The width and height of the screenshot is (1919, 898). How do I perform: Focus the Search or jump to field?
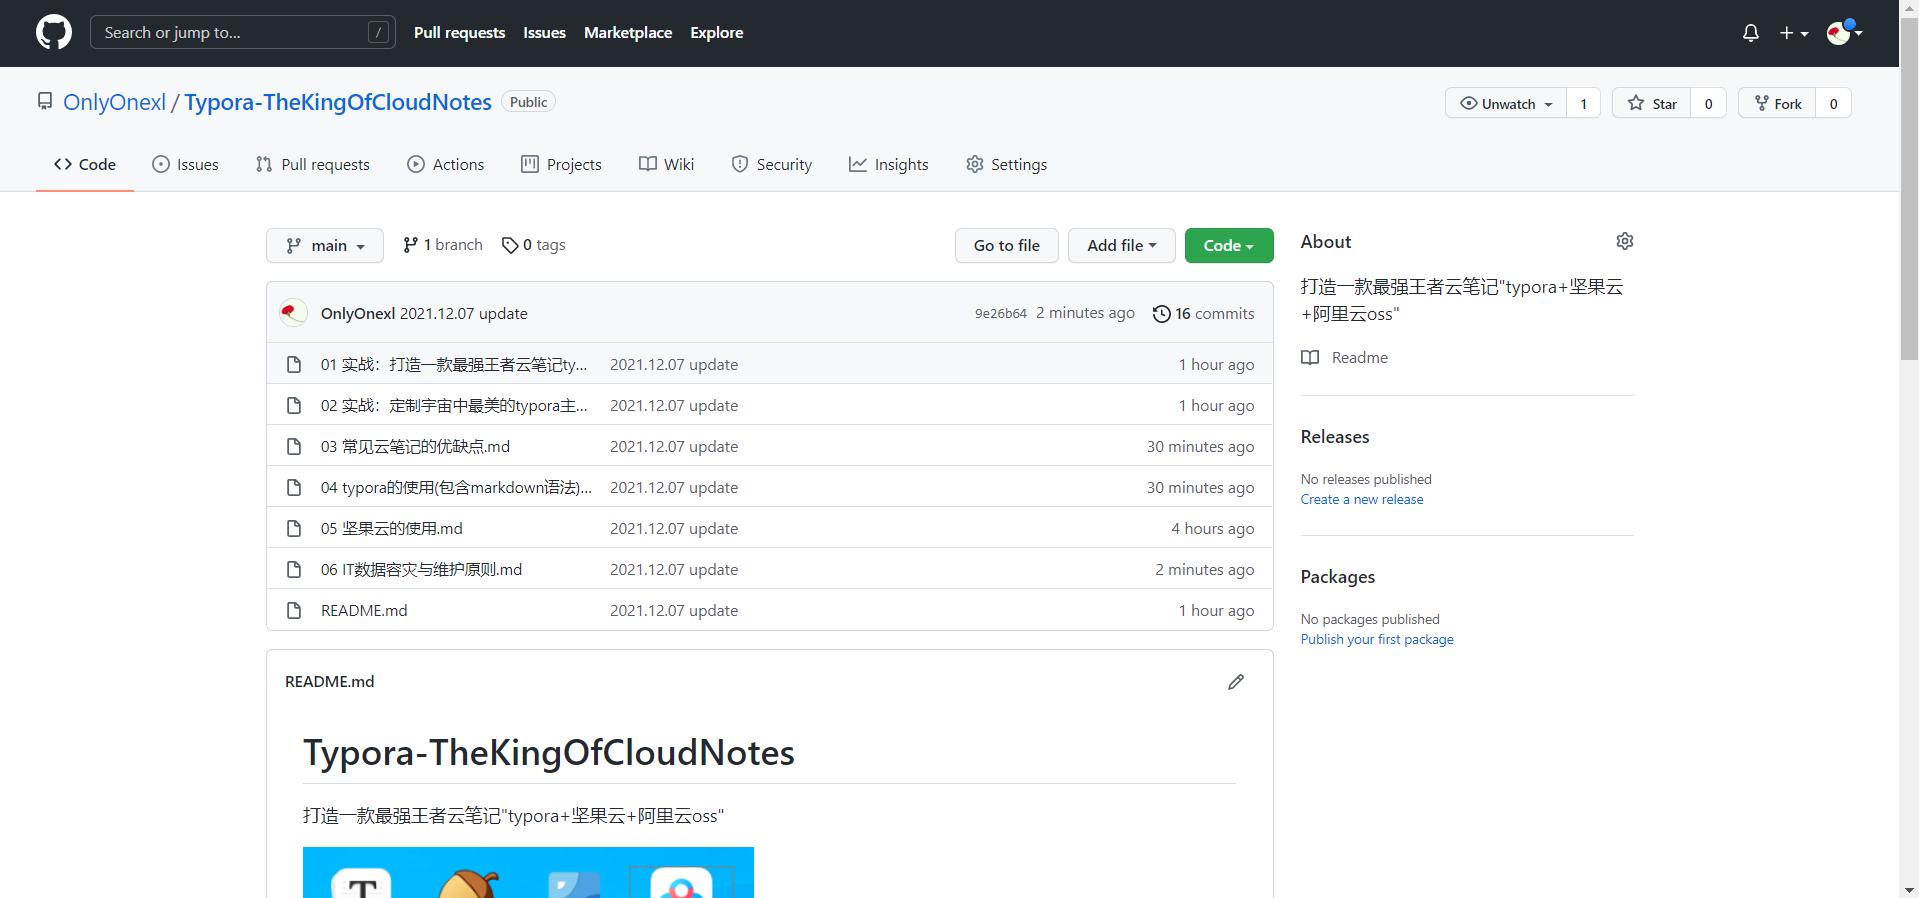243,32
